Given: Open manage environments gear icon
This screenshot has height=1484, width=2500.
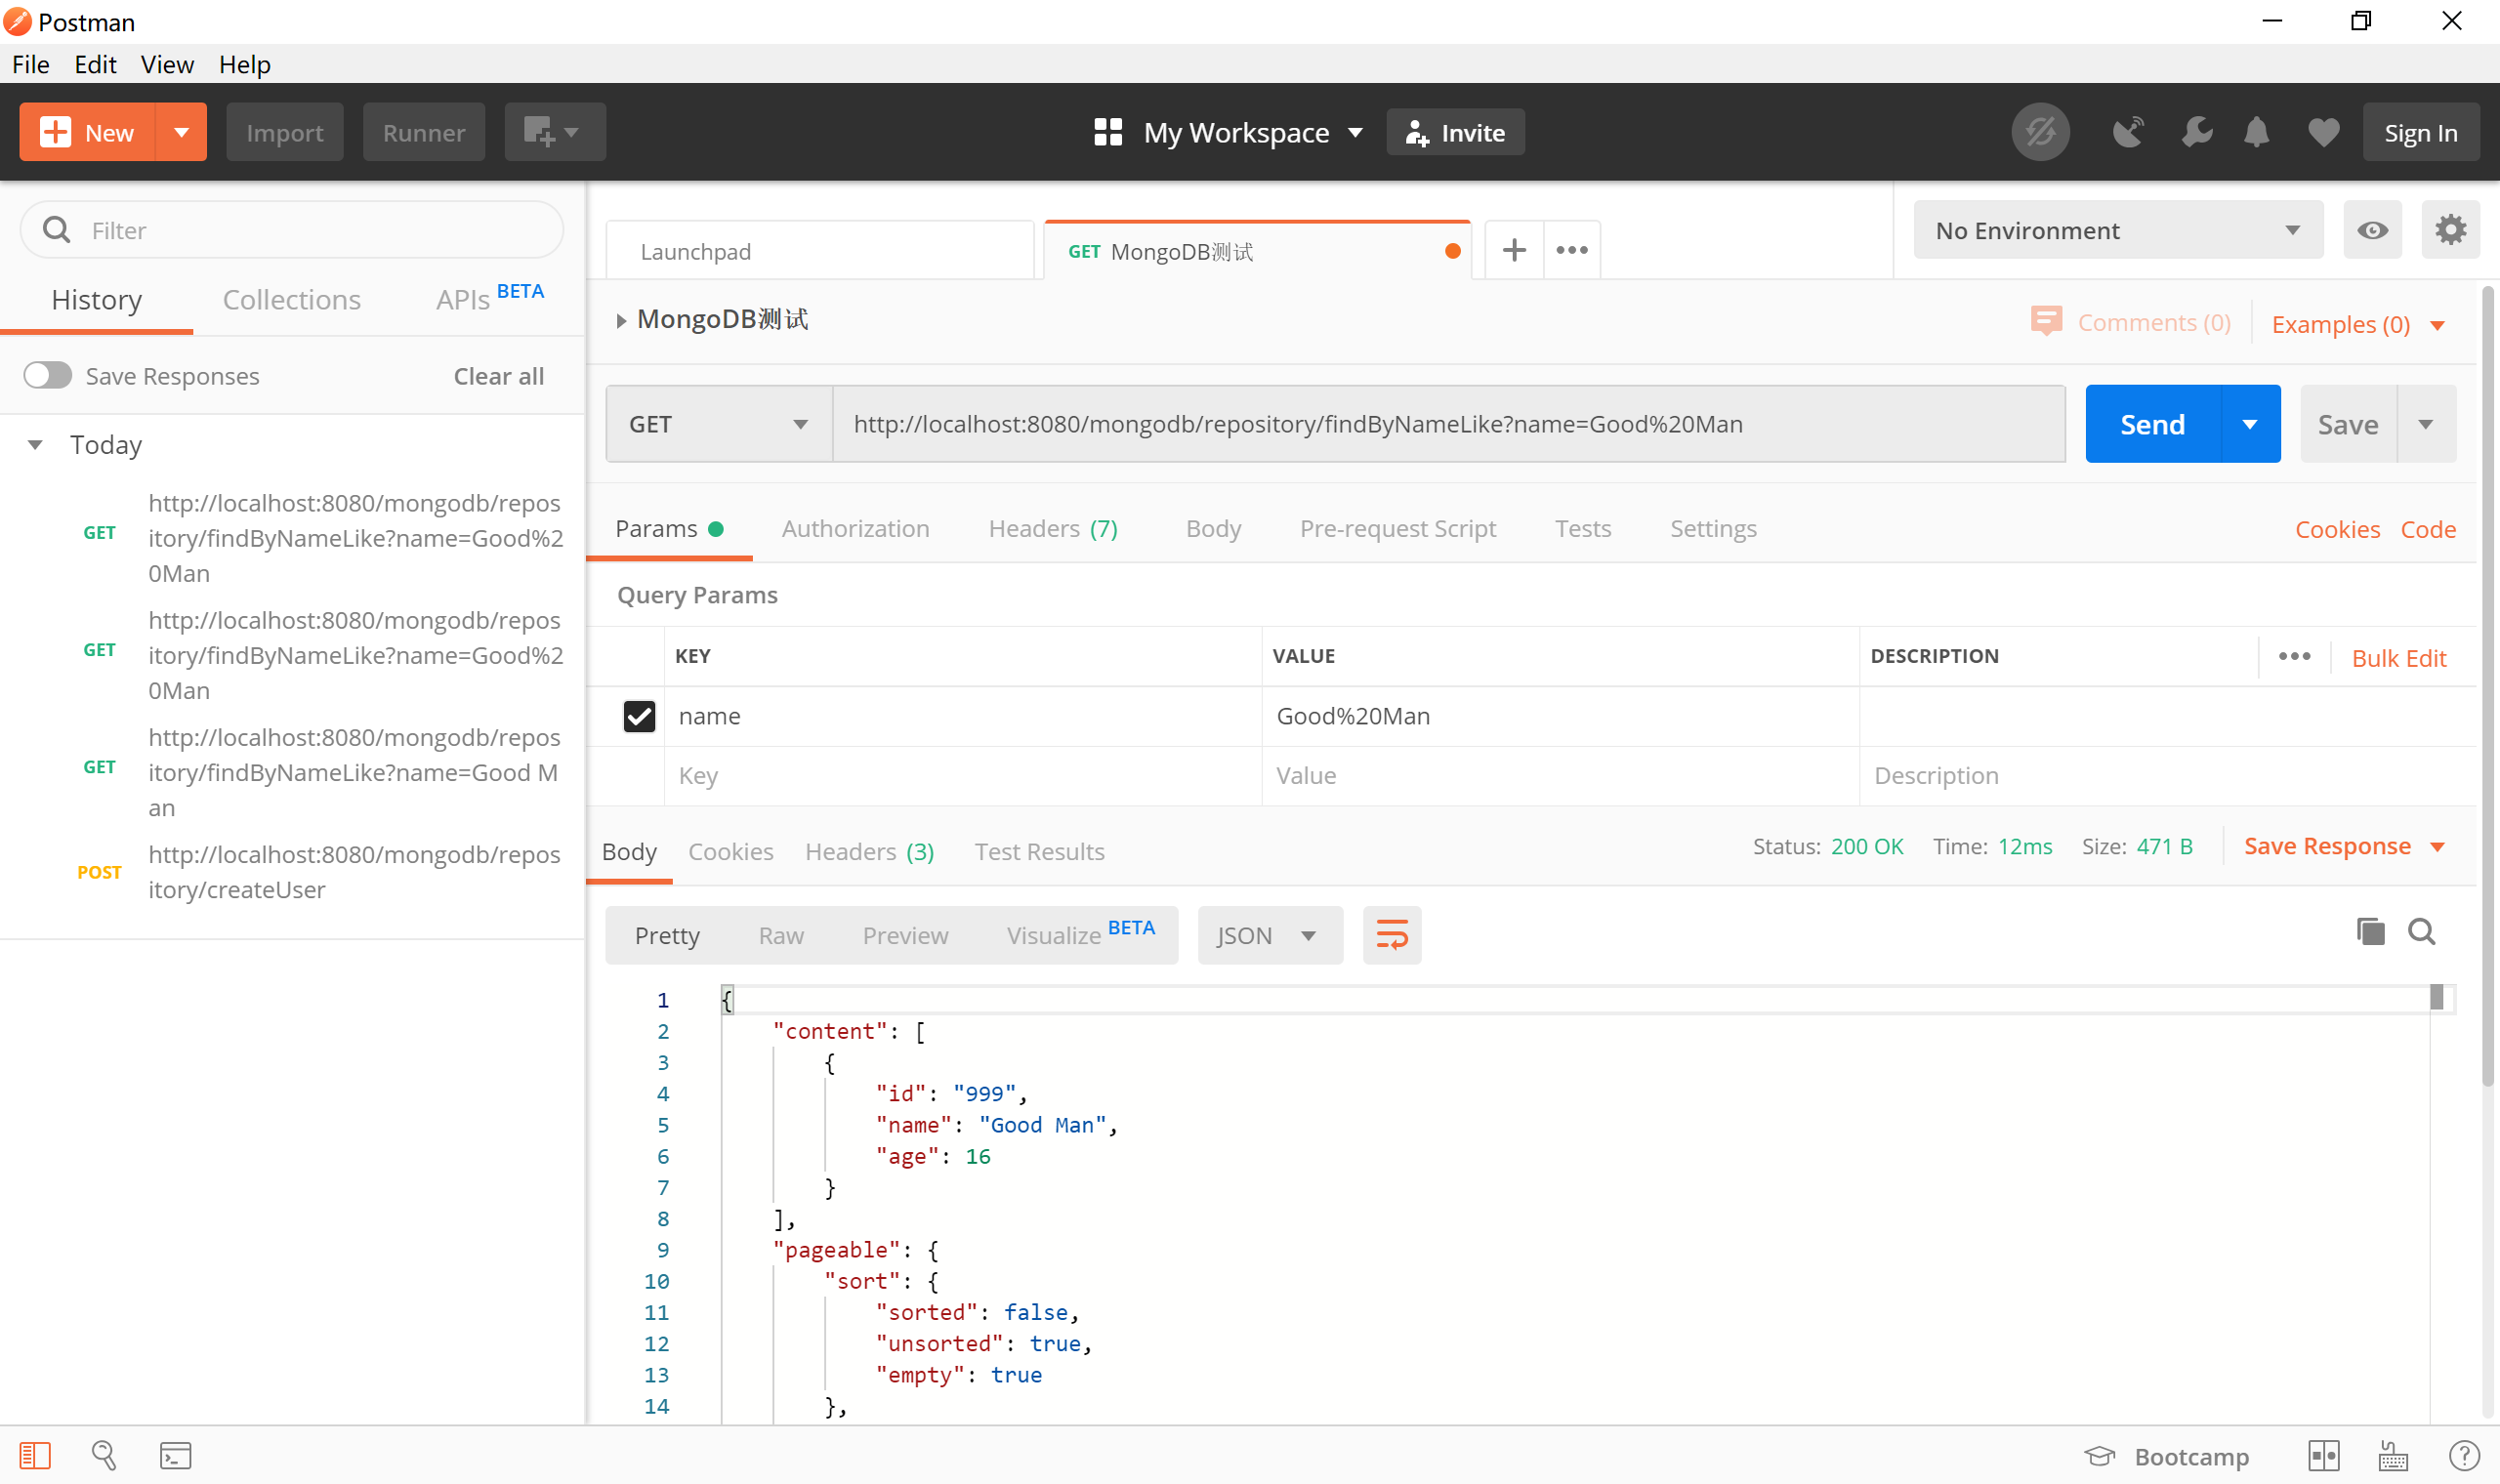Looking at the screenshot, I should [2449, 230].
